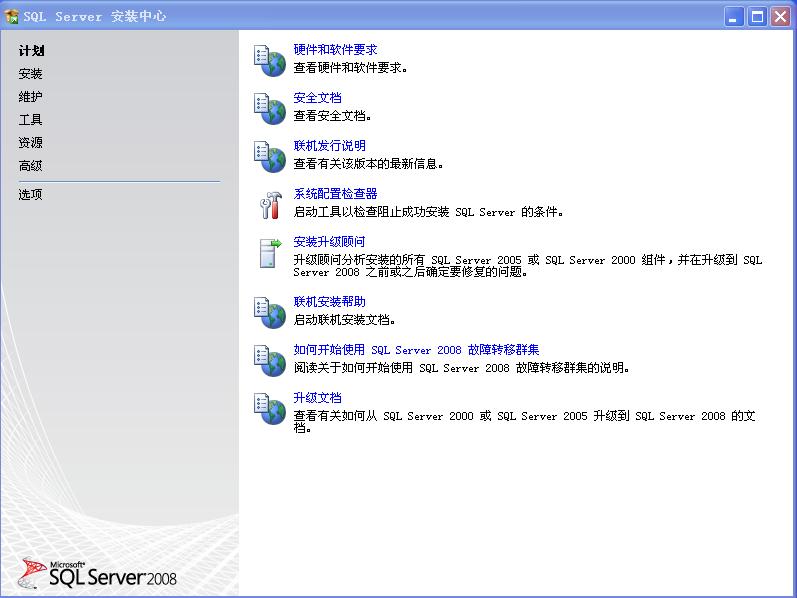Open the 安全文档 link
The width and height of the screenshot is (797, 598).
pyautogui.click(x=317, y=98)
